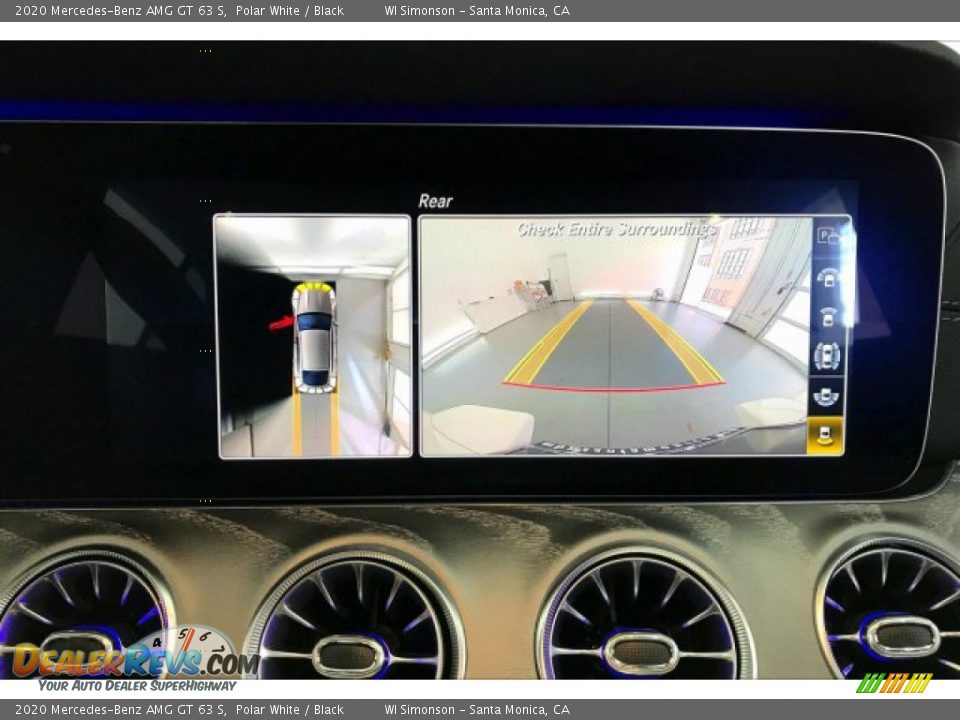Tap the 'Rear' view title
Screen dimensions: 960x720
pos(435,201)
